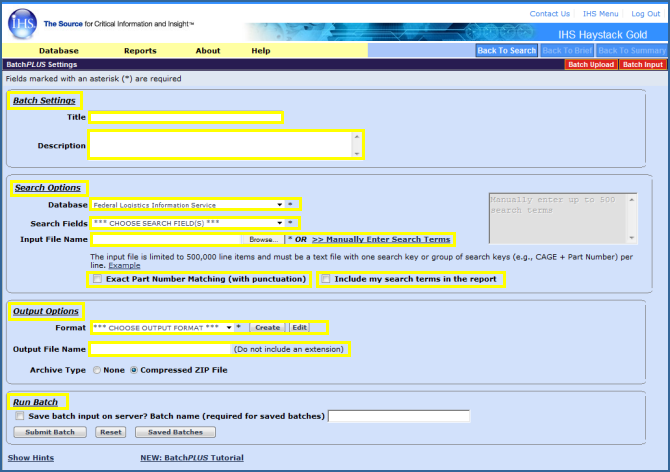Open the Database menu

coord(59,51)
